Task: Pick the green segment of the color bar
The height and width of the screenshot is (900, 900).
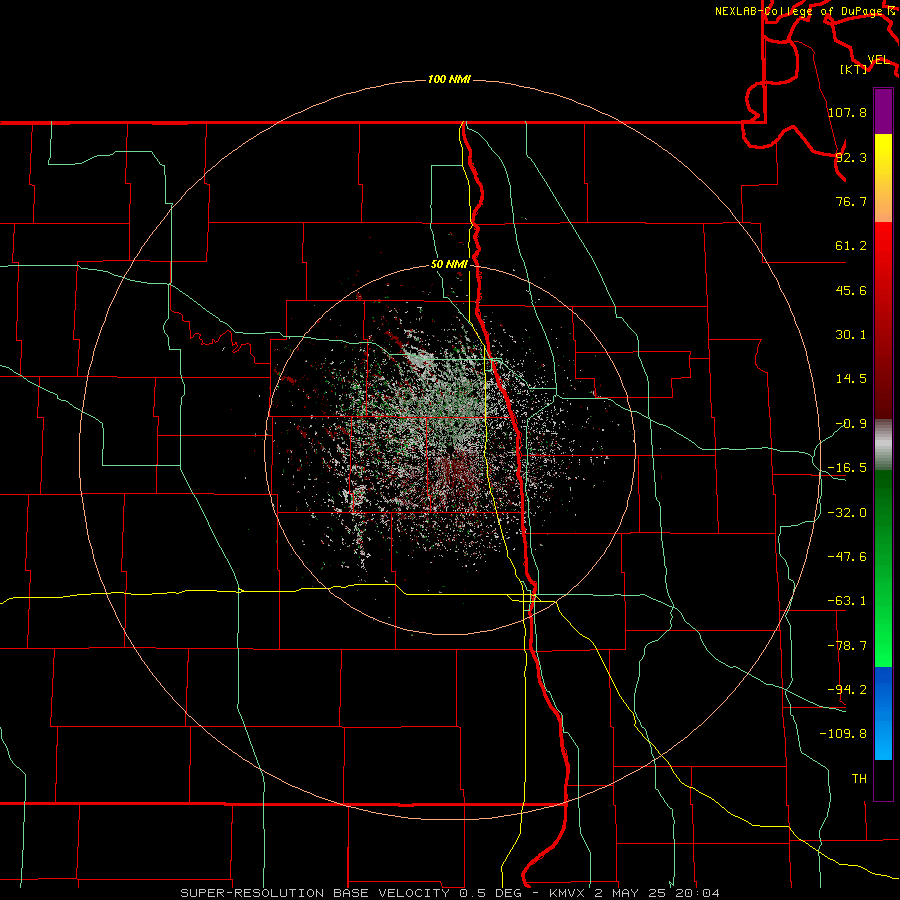Action: pos(883,568)
